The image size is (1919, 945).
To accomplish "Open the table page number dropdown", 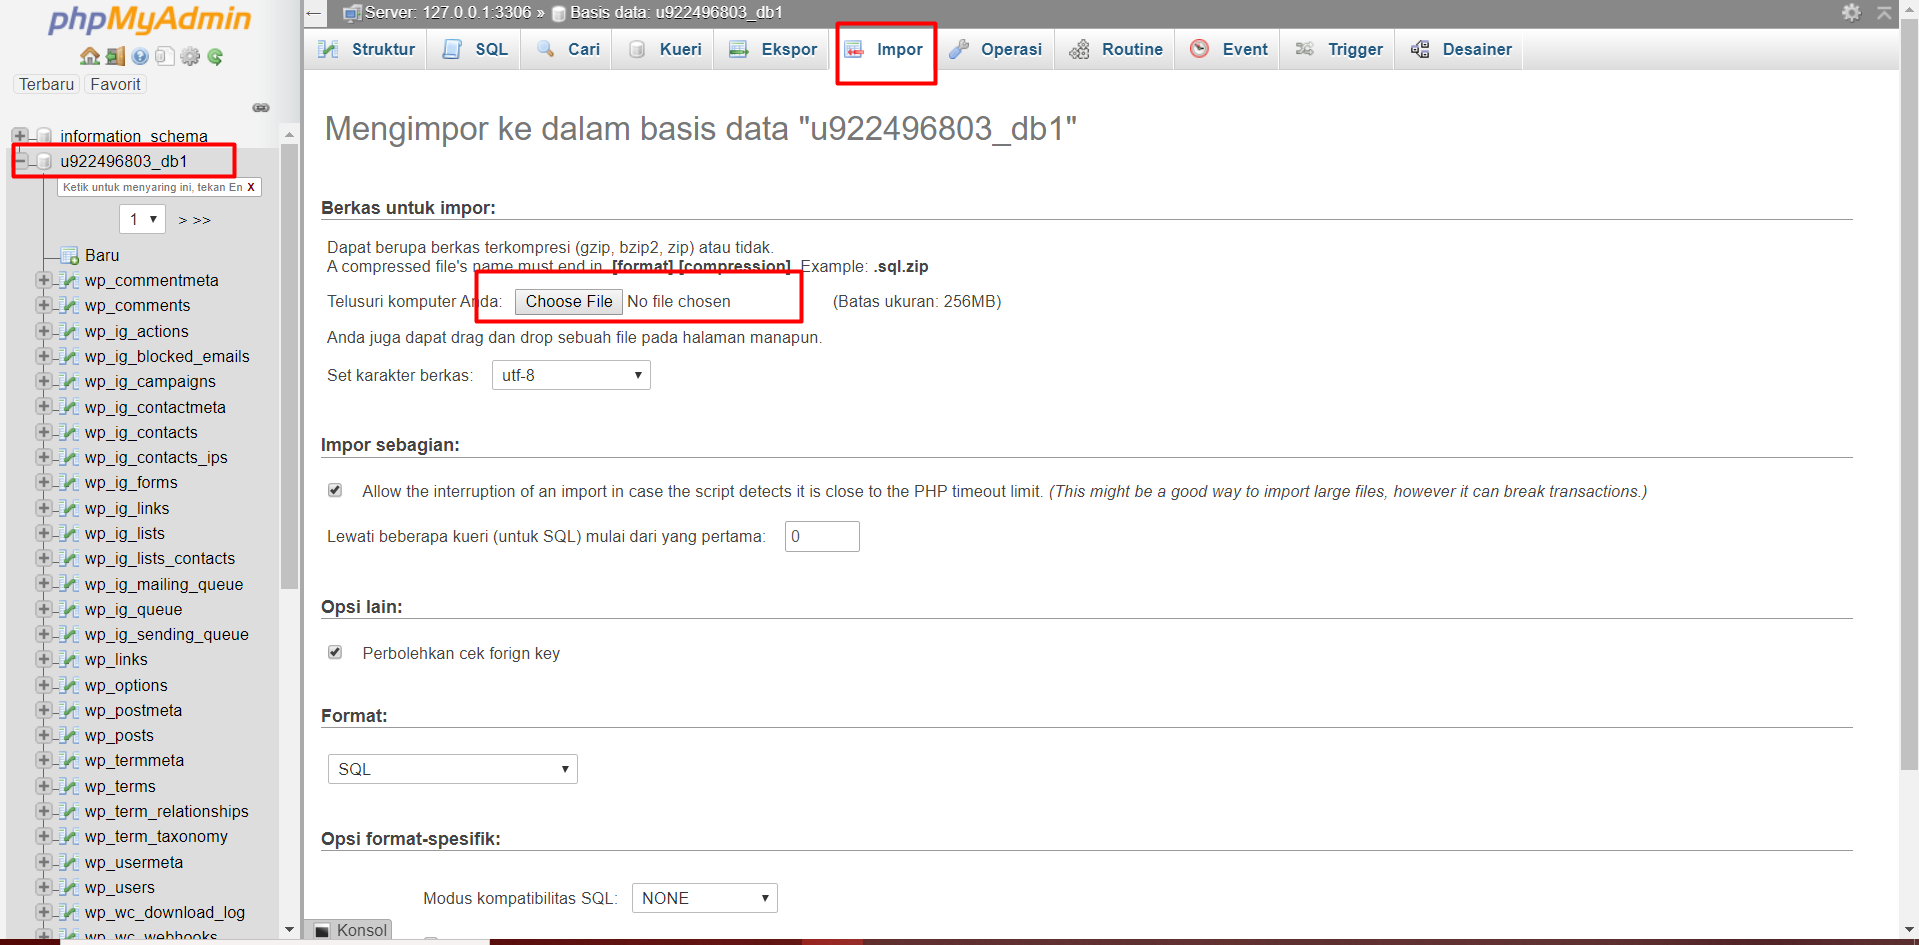I will [142, 219].
